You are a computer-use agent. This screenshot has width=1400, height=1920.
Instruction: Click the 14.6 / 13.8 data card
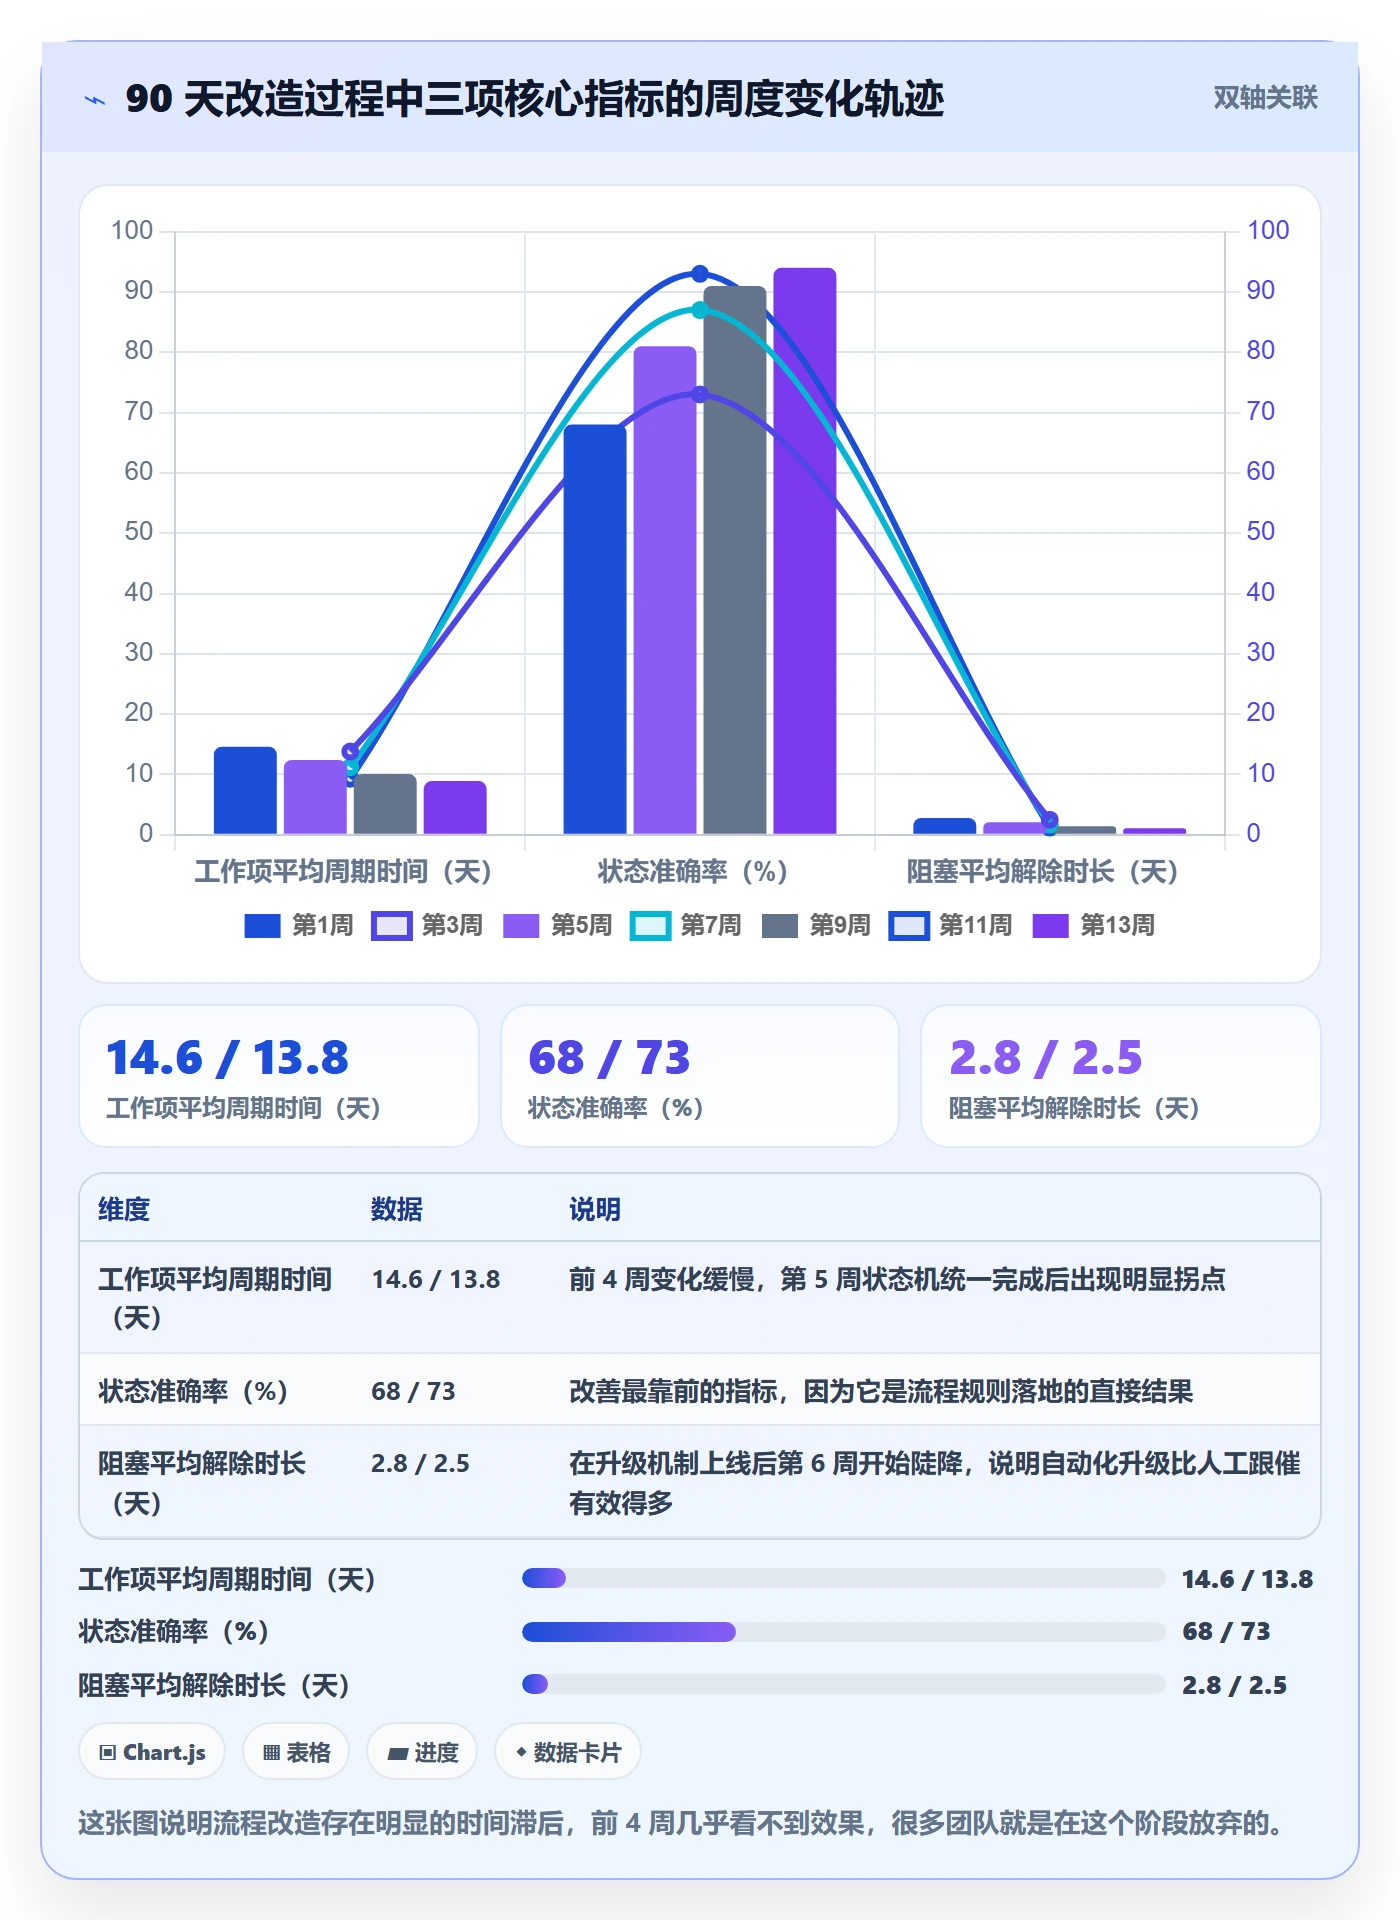pos(279,1076)
